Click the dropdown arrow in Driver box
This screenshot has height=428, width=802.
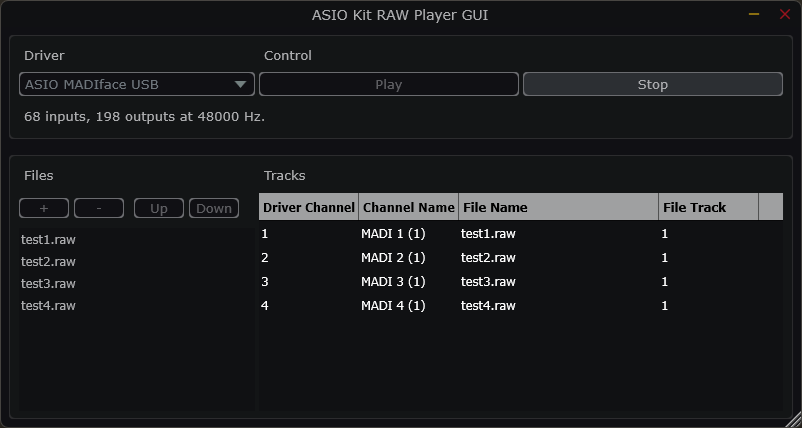[240, 84]
